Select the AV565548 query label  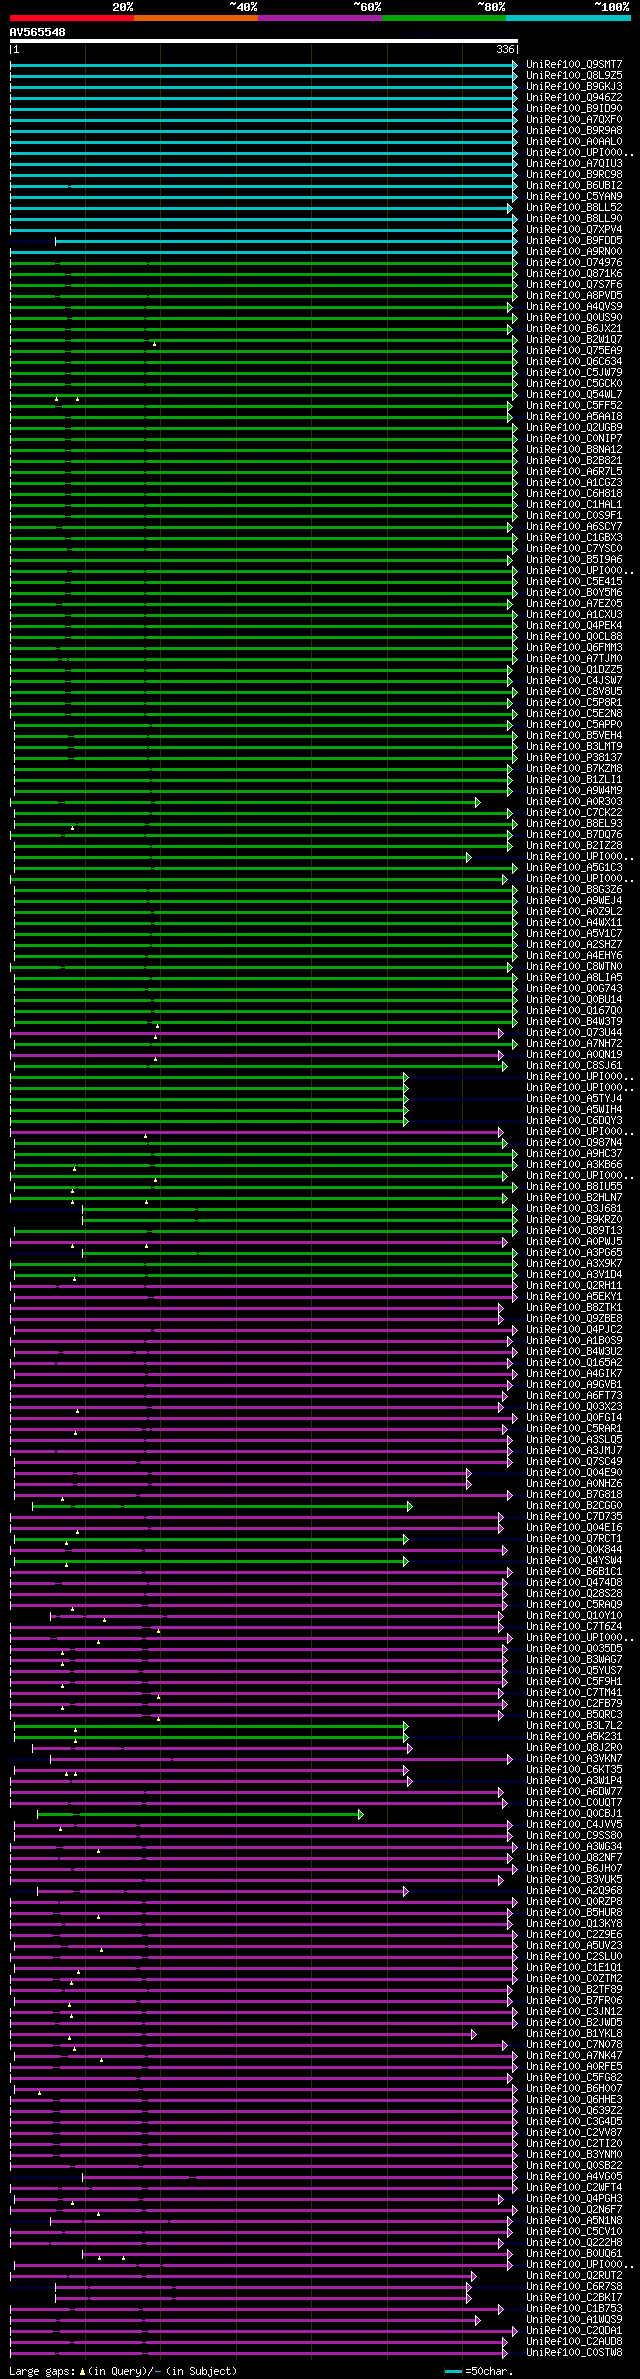(38, 32)
